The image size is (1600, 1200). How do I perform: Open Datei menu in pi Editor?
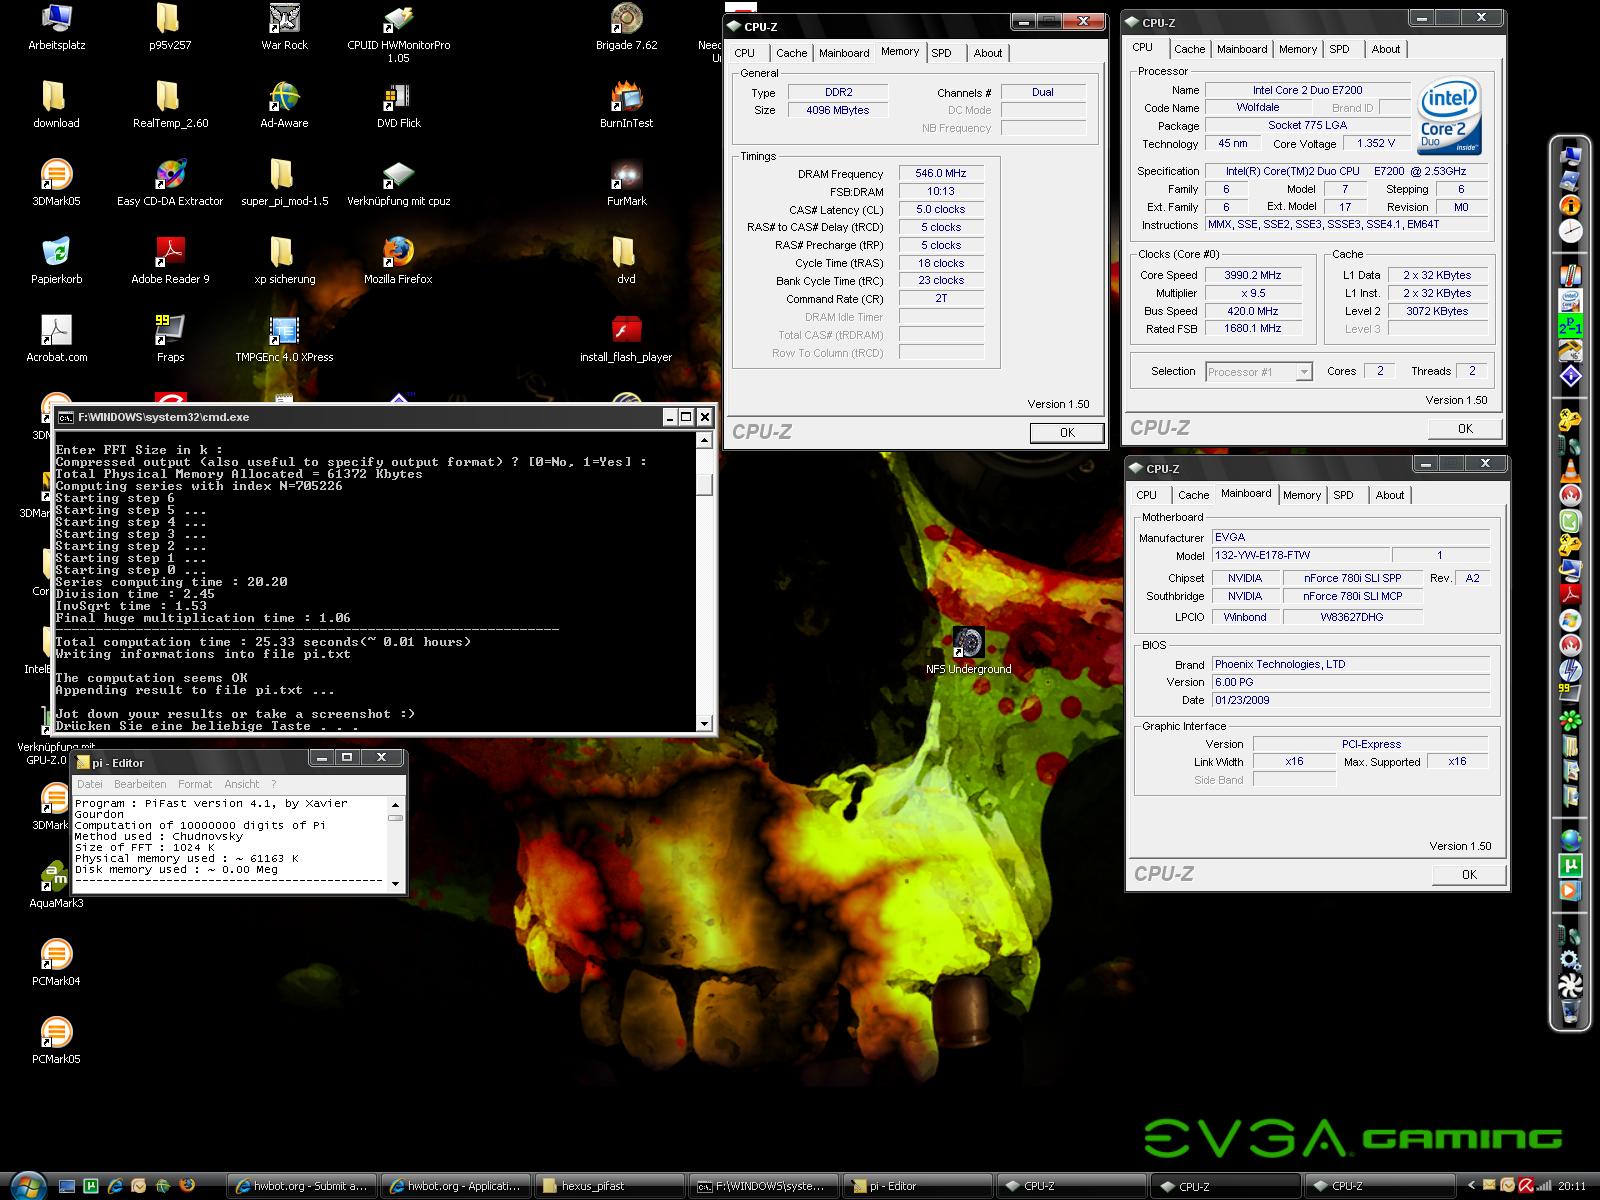[x=89, y=784]
